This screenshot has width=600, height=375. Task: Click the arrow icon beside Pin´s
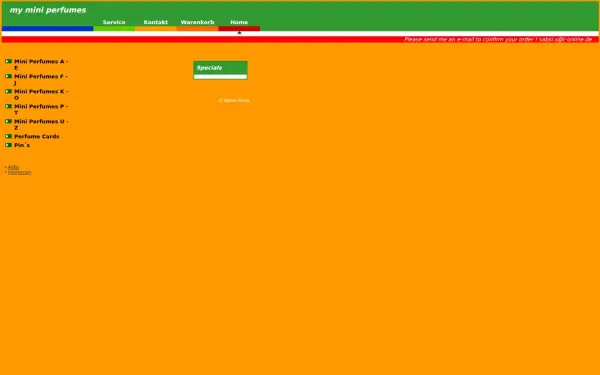point(8,145)
